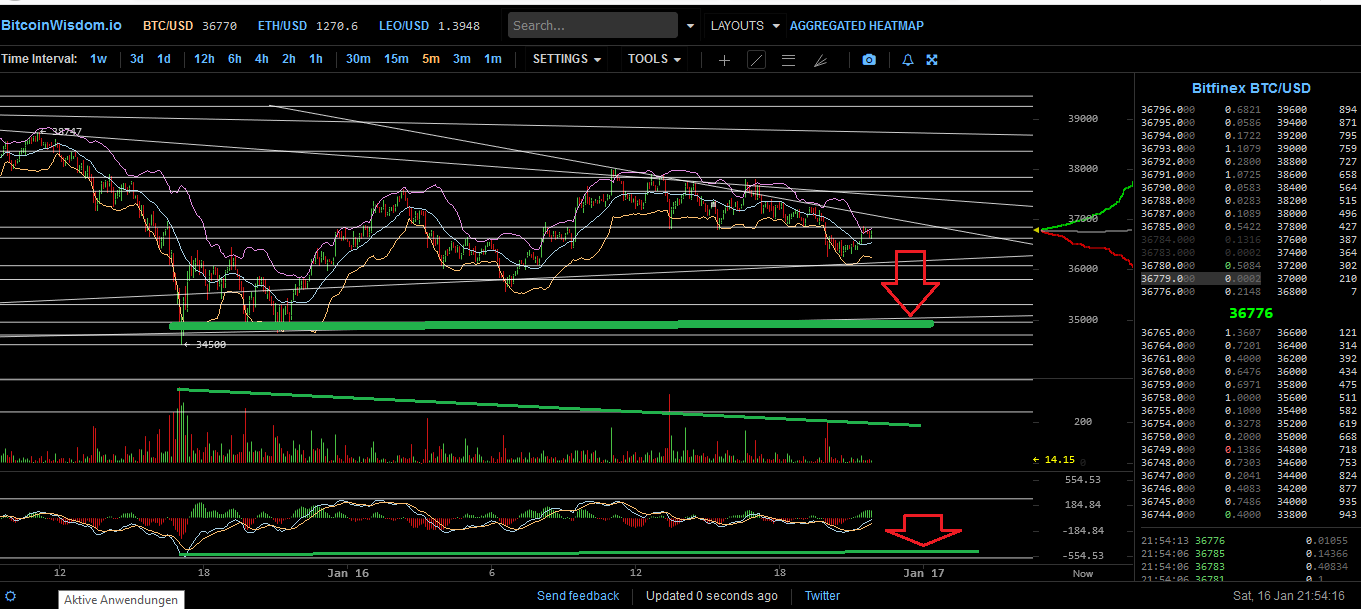This screenshot has height=609, width=1361.
Task: Set time interval to 6h
Action: (234, 59)
